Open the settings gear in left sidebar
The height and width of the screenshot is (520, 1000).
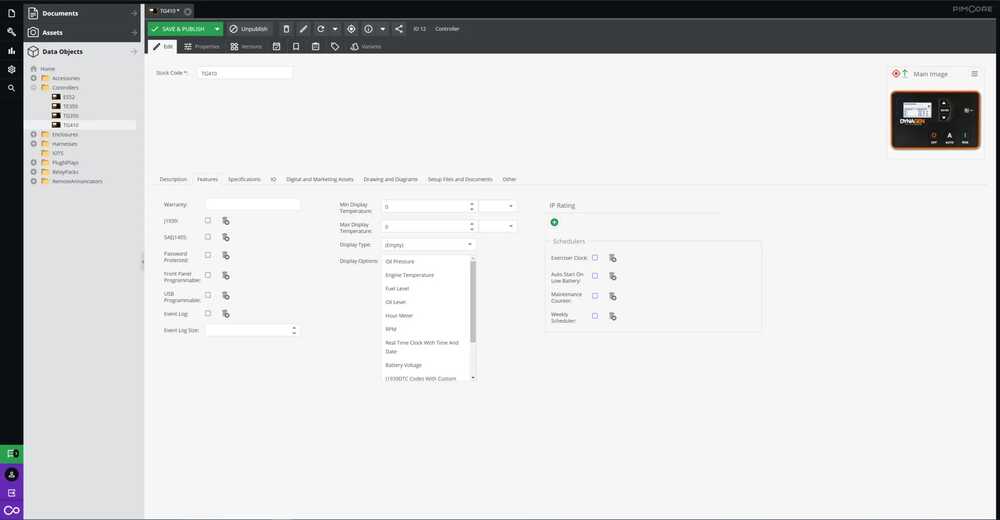[11, 69]
